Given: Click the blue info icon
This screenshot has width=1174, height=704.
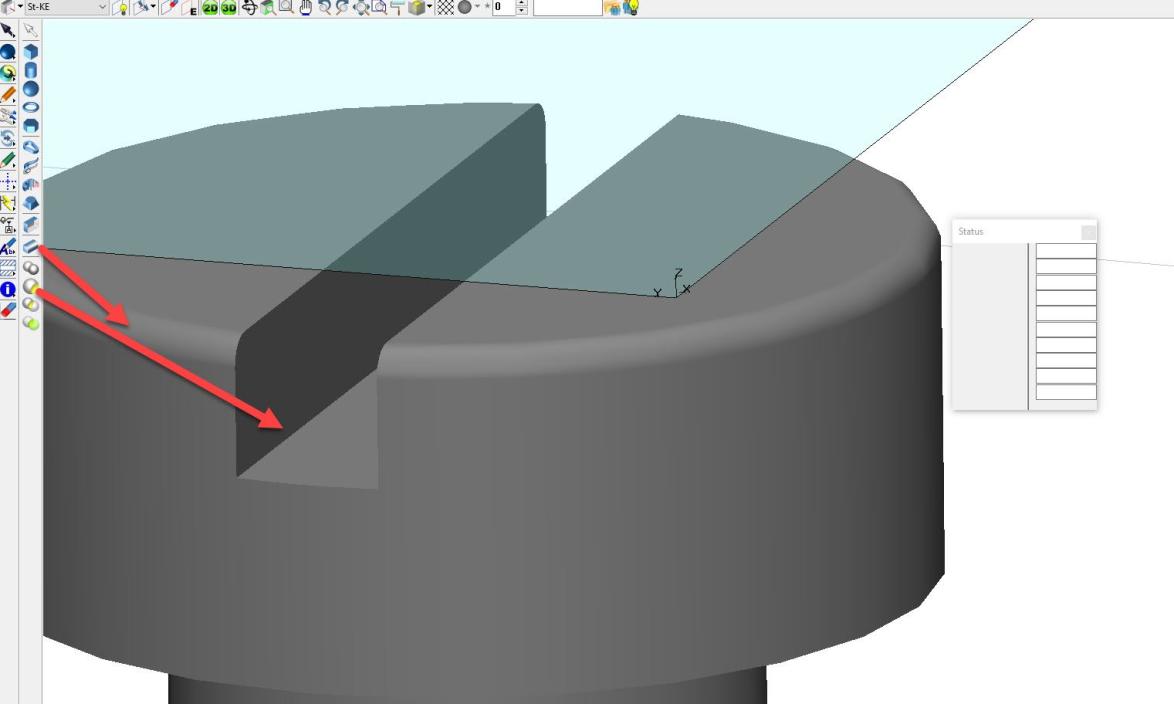Looking at the screenshot, I should pyautogui.click(x=7, y=289).
